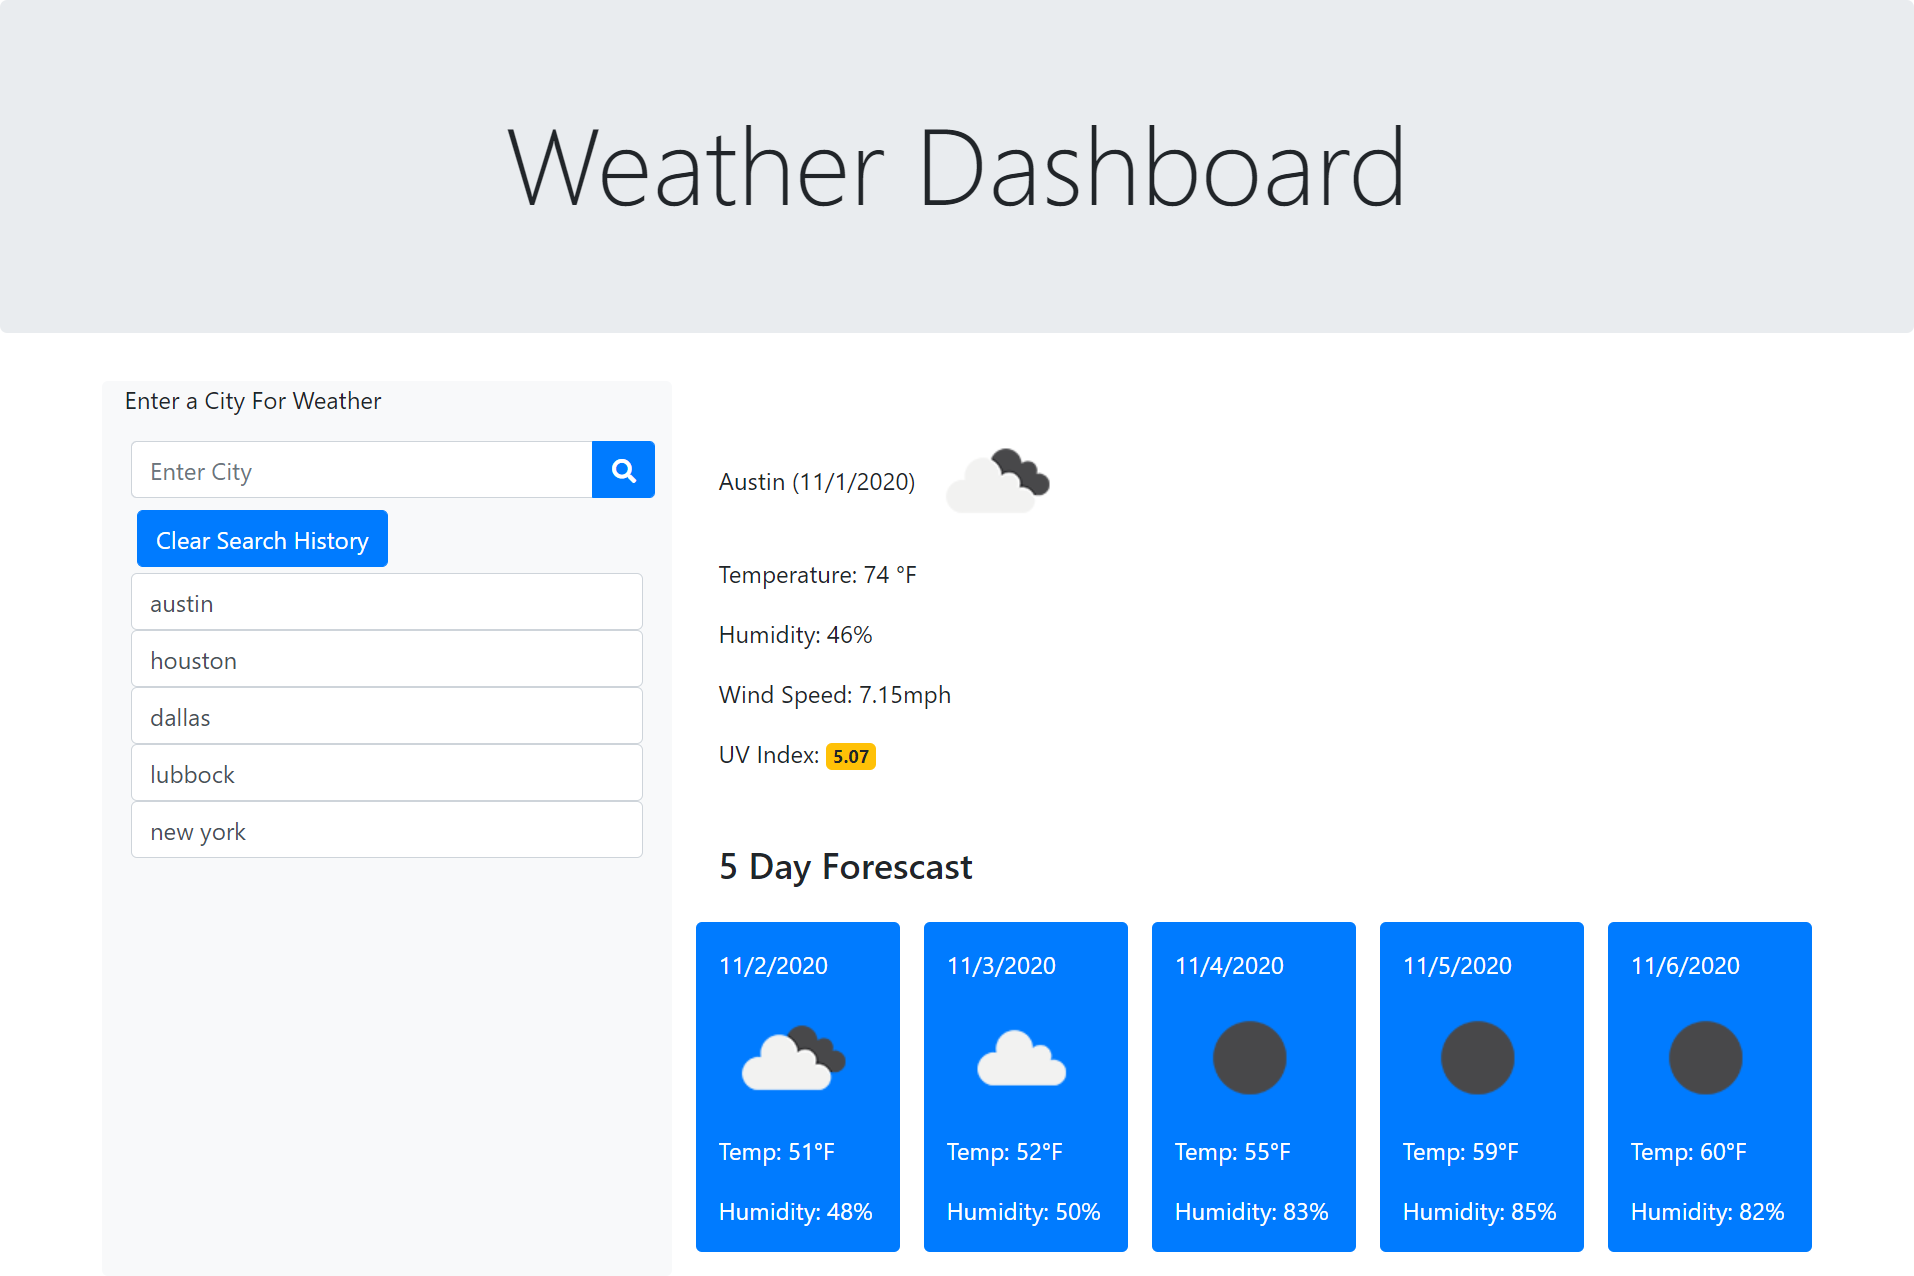Image resolution: width=1914 pixels, height=1276 pixels.
Task: Click the Austin (11/1/2020) label
Action: [816, 481]
